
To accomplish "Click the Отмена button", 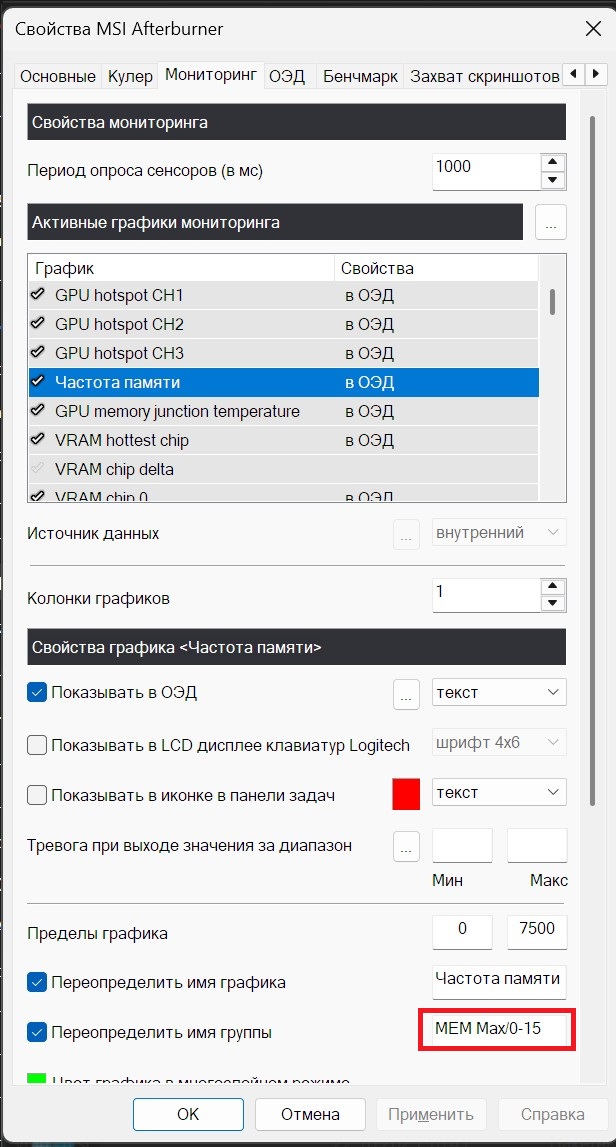I will pyautogui.click(x=310, y=1114).
